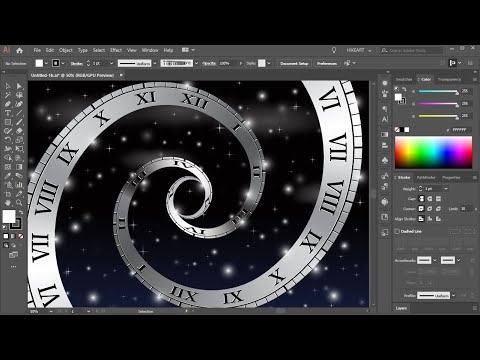Open the Effect menu
480x360 pixels.
tap(116, 50)
